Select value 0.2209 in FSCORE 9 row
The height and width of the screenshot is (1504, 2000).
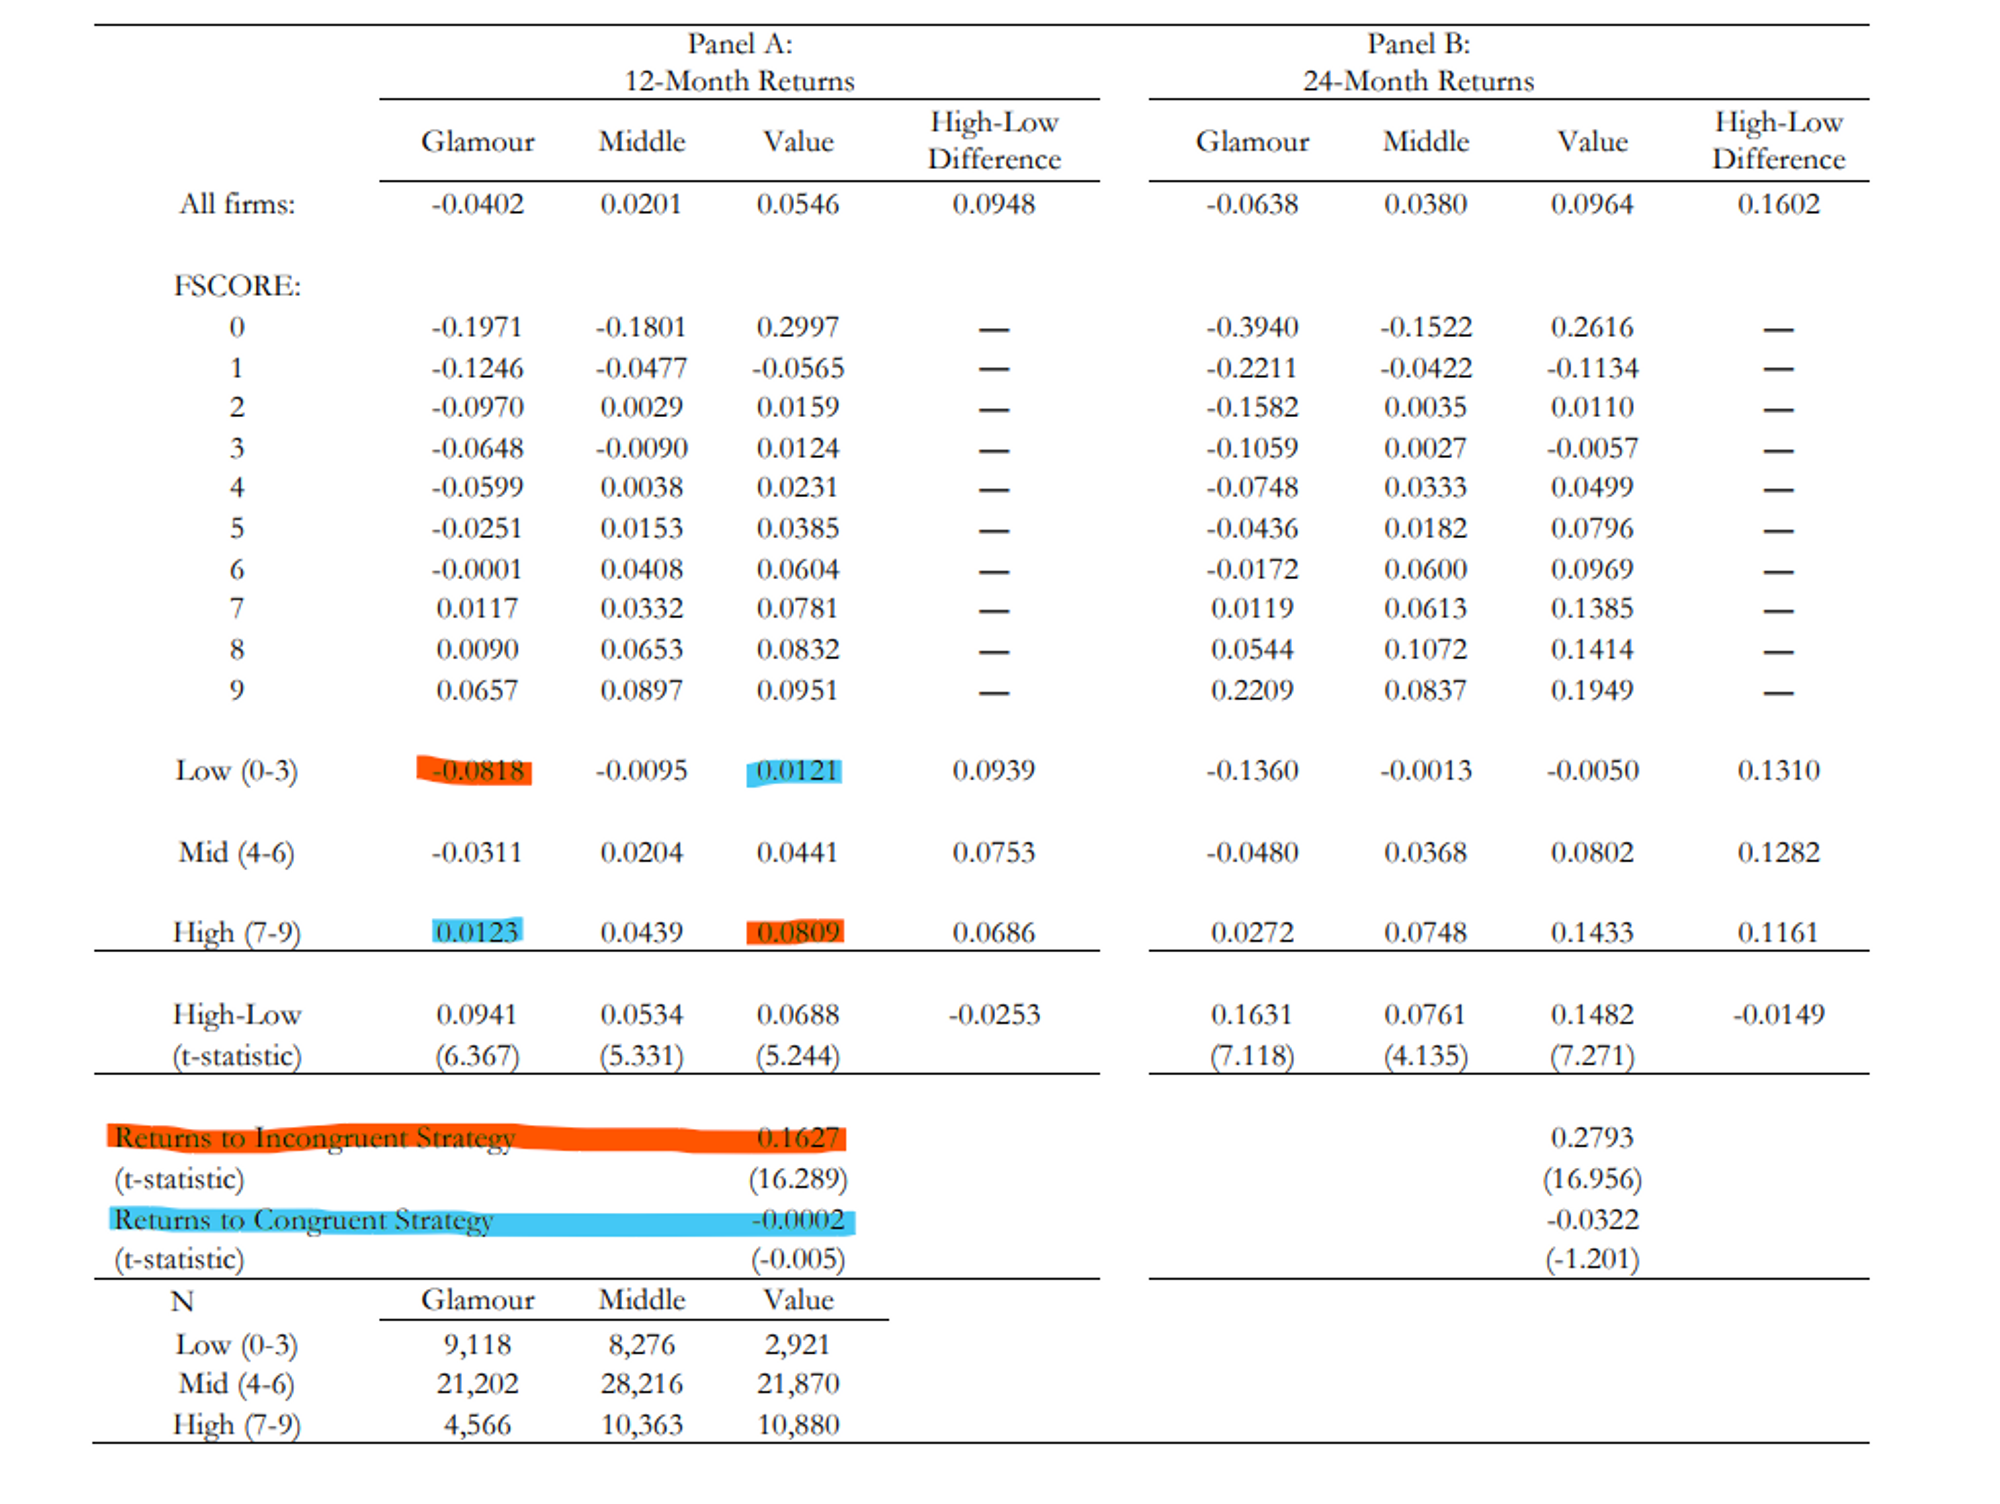[x=1252, y=690]
